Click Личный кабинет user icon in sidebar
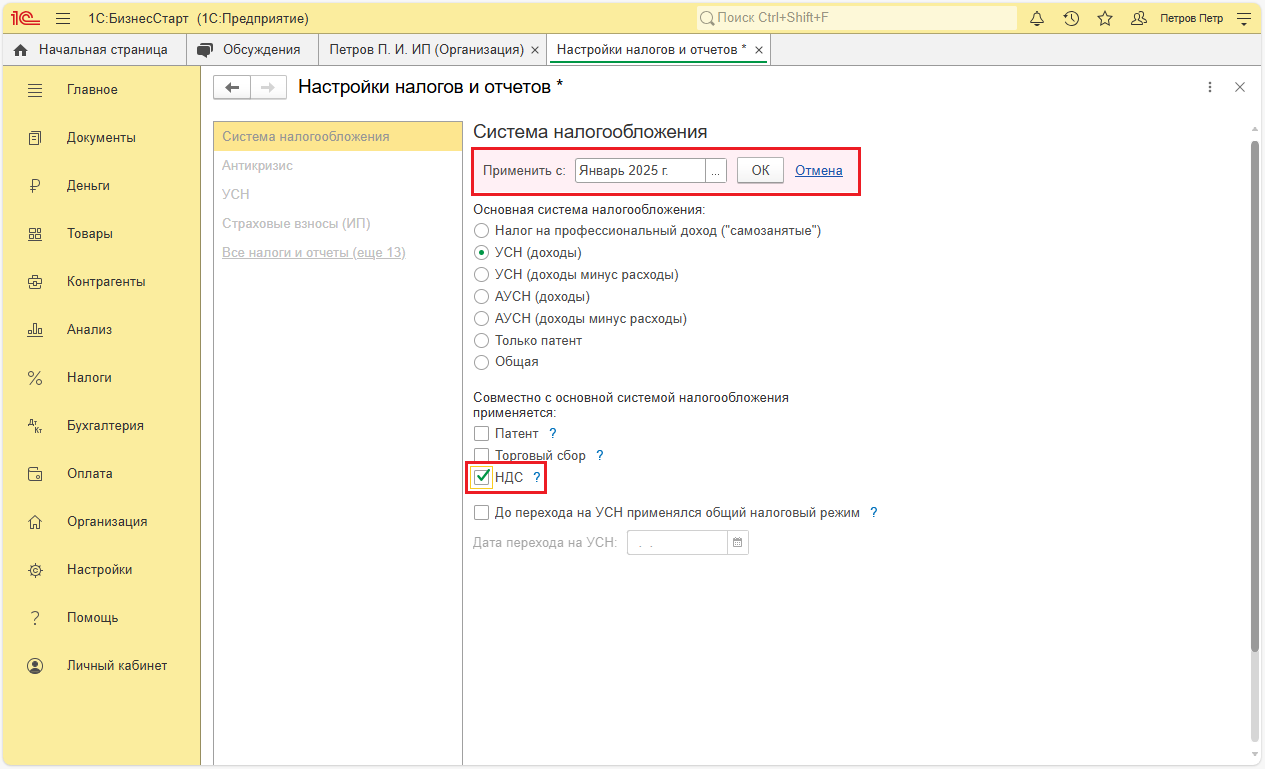Screen dimensions: 1265x769 pos(35,666)
